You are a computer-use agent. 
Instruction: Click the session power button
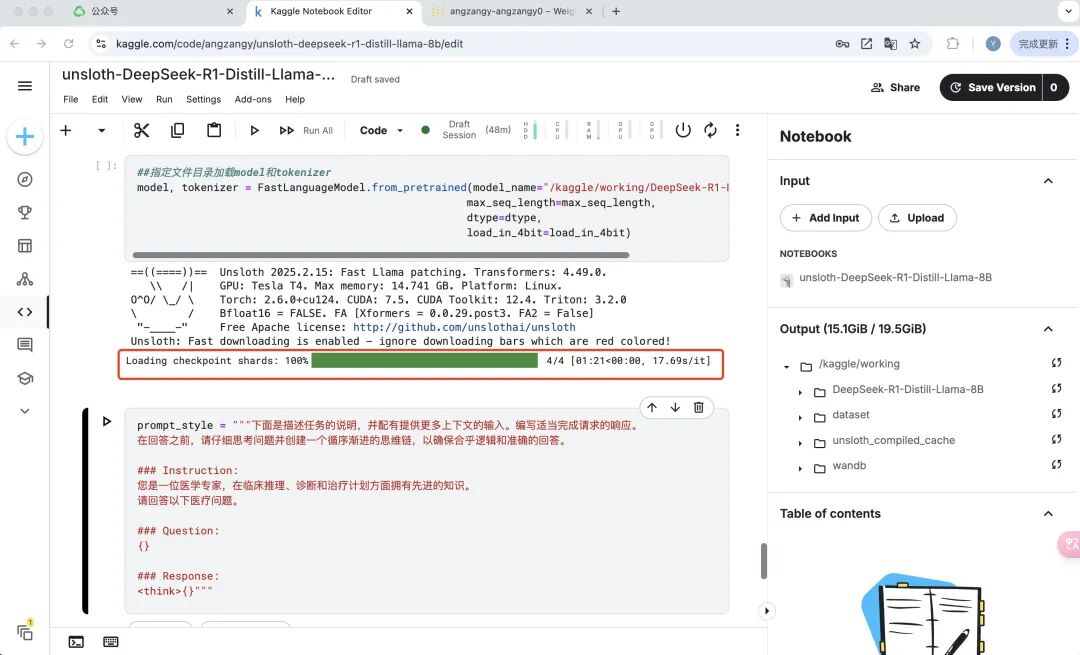(683, 129)
